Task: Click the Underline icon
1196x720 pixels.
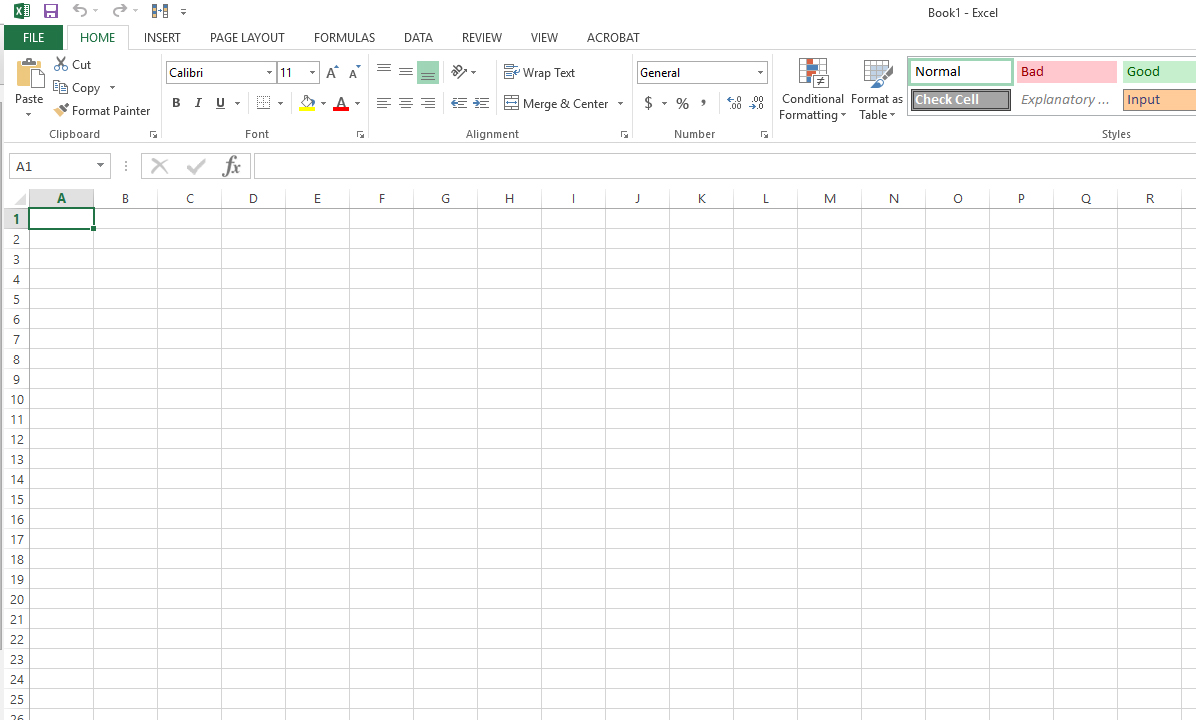Action: (x=219, y=103)
